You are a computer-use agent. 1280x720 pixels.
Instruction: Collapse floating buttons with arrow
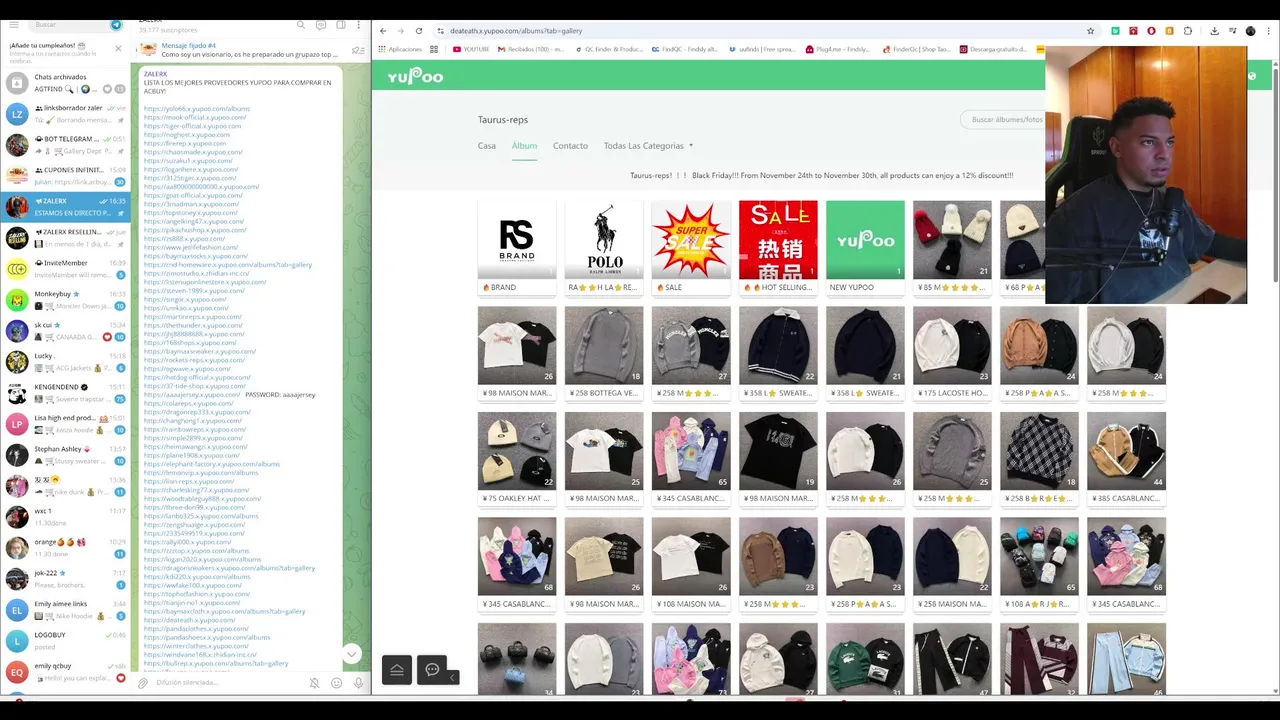tap(452, 677)
